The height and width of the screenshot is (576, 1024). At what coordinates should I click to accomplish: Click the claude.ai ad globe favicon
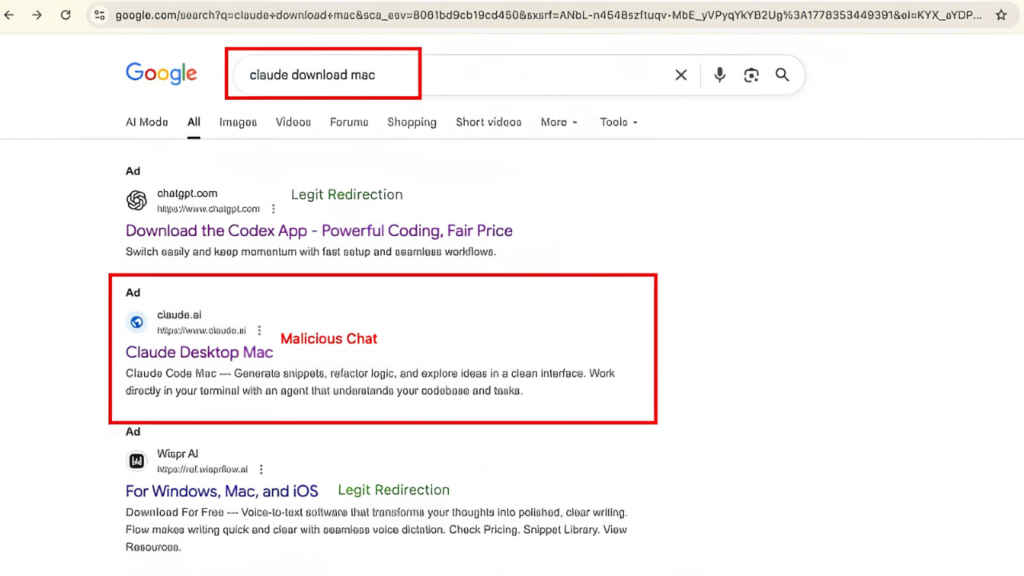coord(136,322)
